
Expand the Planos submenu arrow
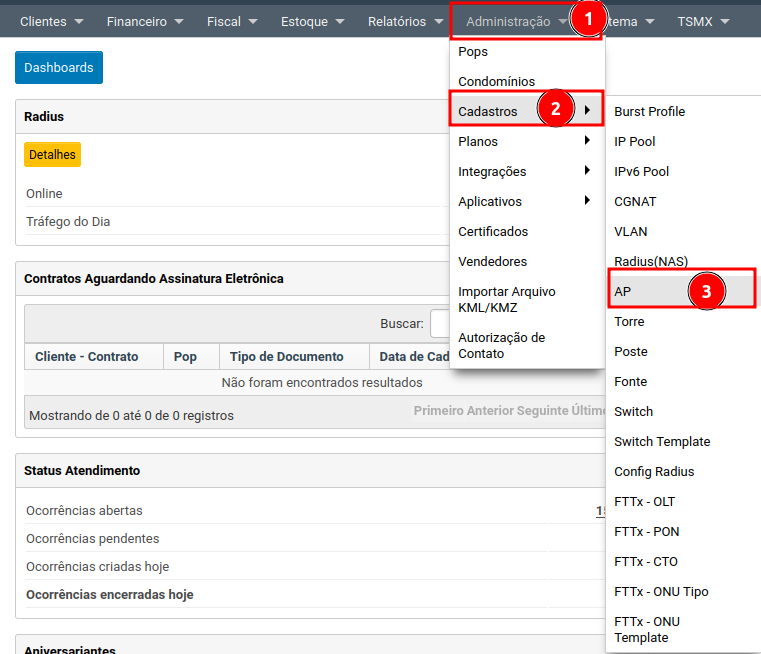(587, 141)
